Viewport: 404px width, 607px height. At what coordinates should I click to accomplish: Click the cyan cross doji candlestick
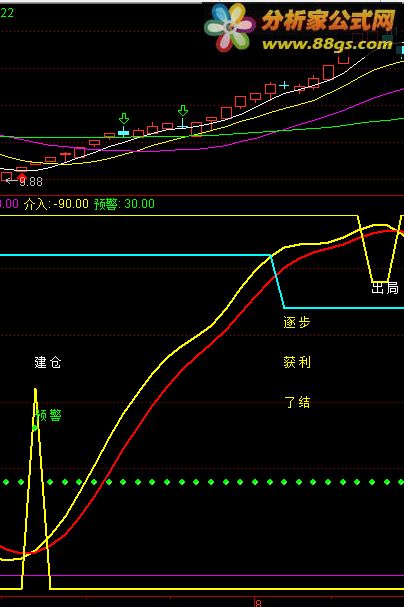pyautogui.click(x=284, y=85)
